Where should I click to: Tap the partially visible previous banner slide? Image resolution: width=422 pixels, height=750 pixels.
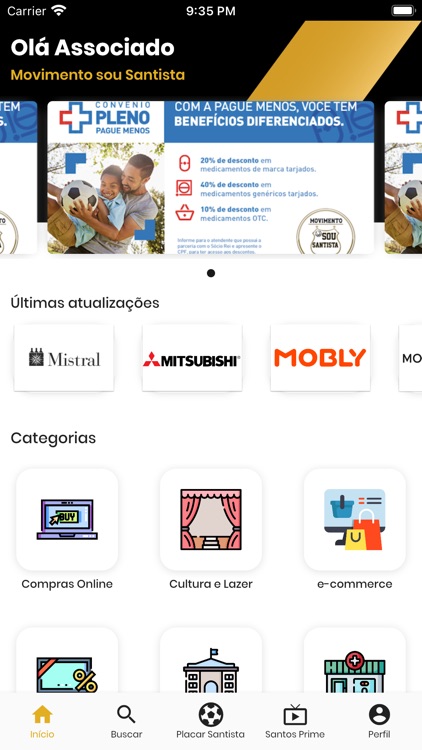19,177
